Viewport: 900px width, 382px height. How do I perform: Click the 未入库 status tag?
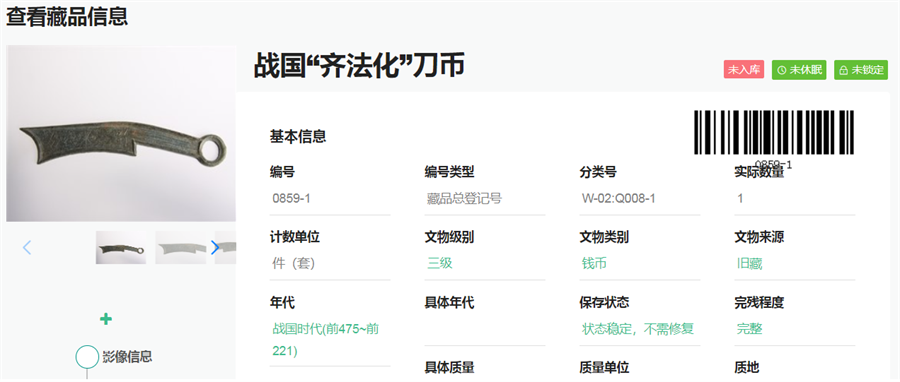(743, 70)
